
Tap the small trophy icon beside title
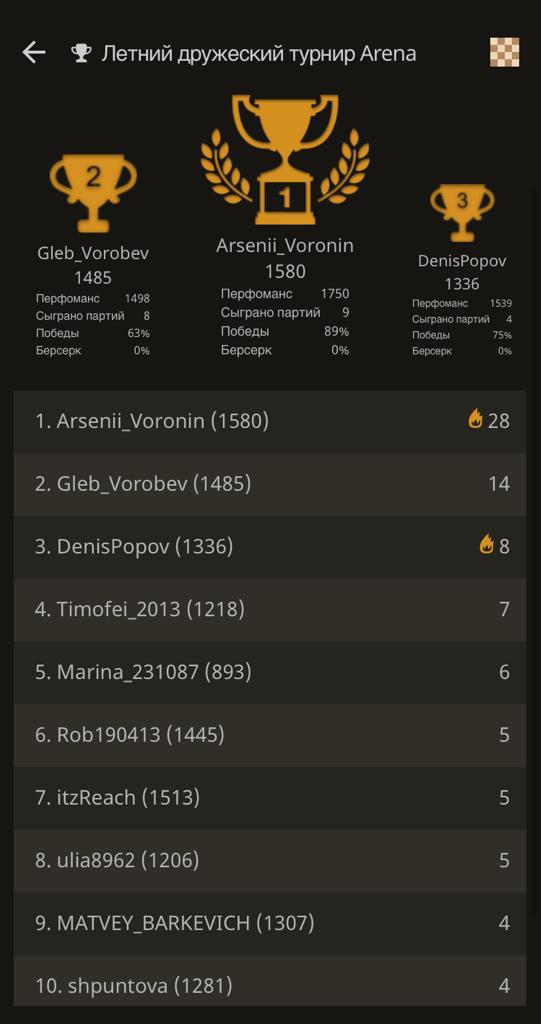pyautogui.click(x=80, y=53)
